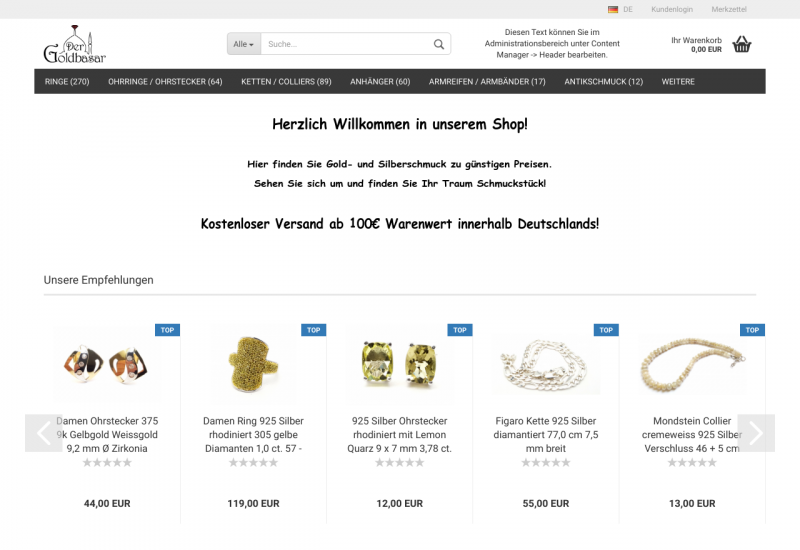Rate the Damen Ring with stars
Viewport: 800px width, 550px height.
[254, 463]
